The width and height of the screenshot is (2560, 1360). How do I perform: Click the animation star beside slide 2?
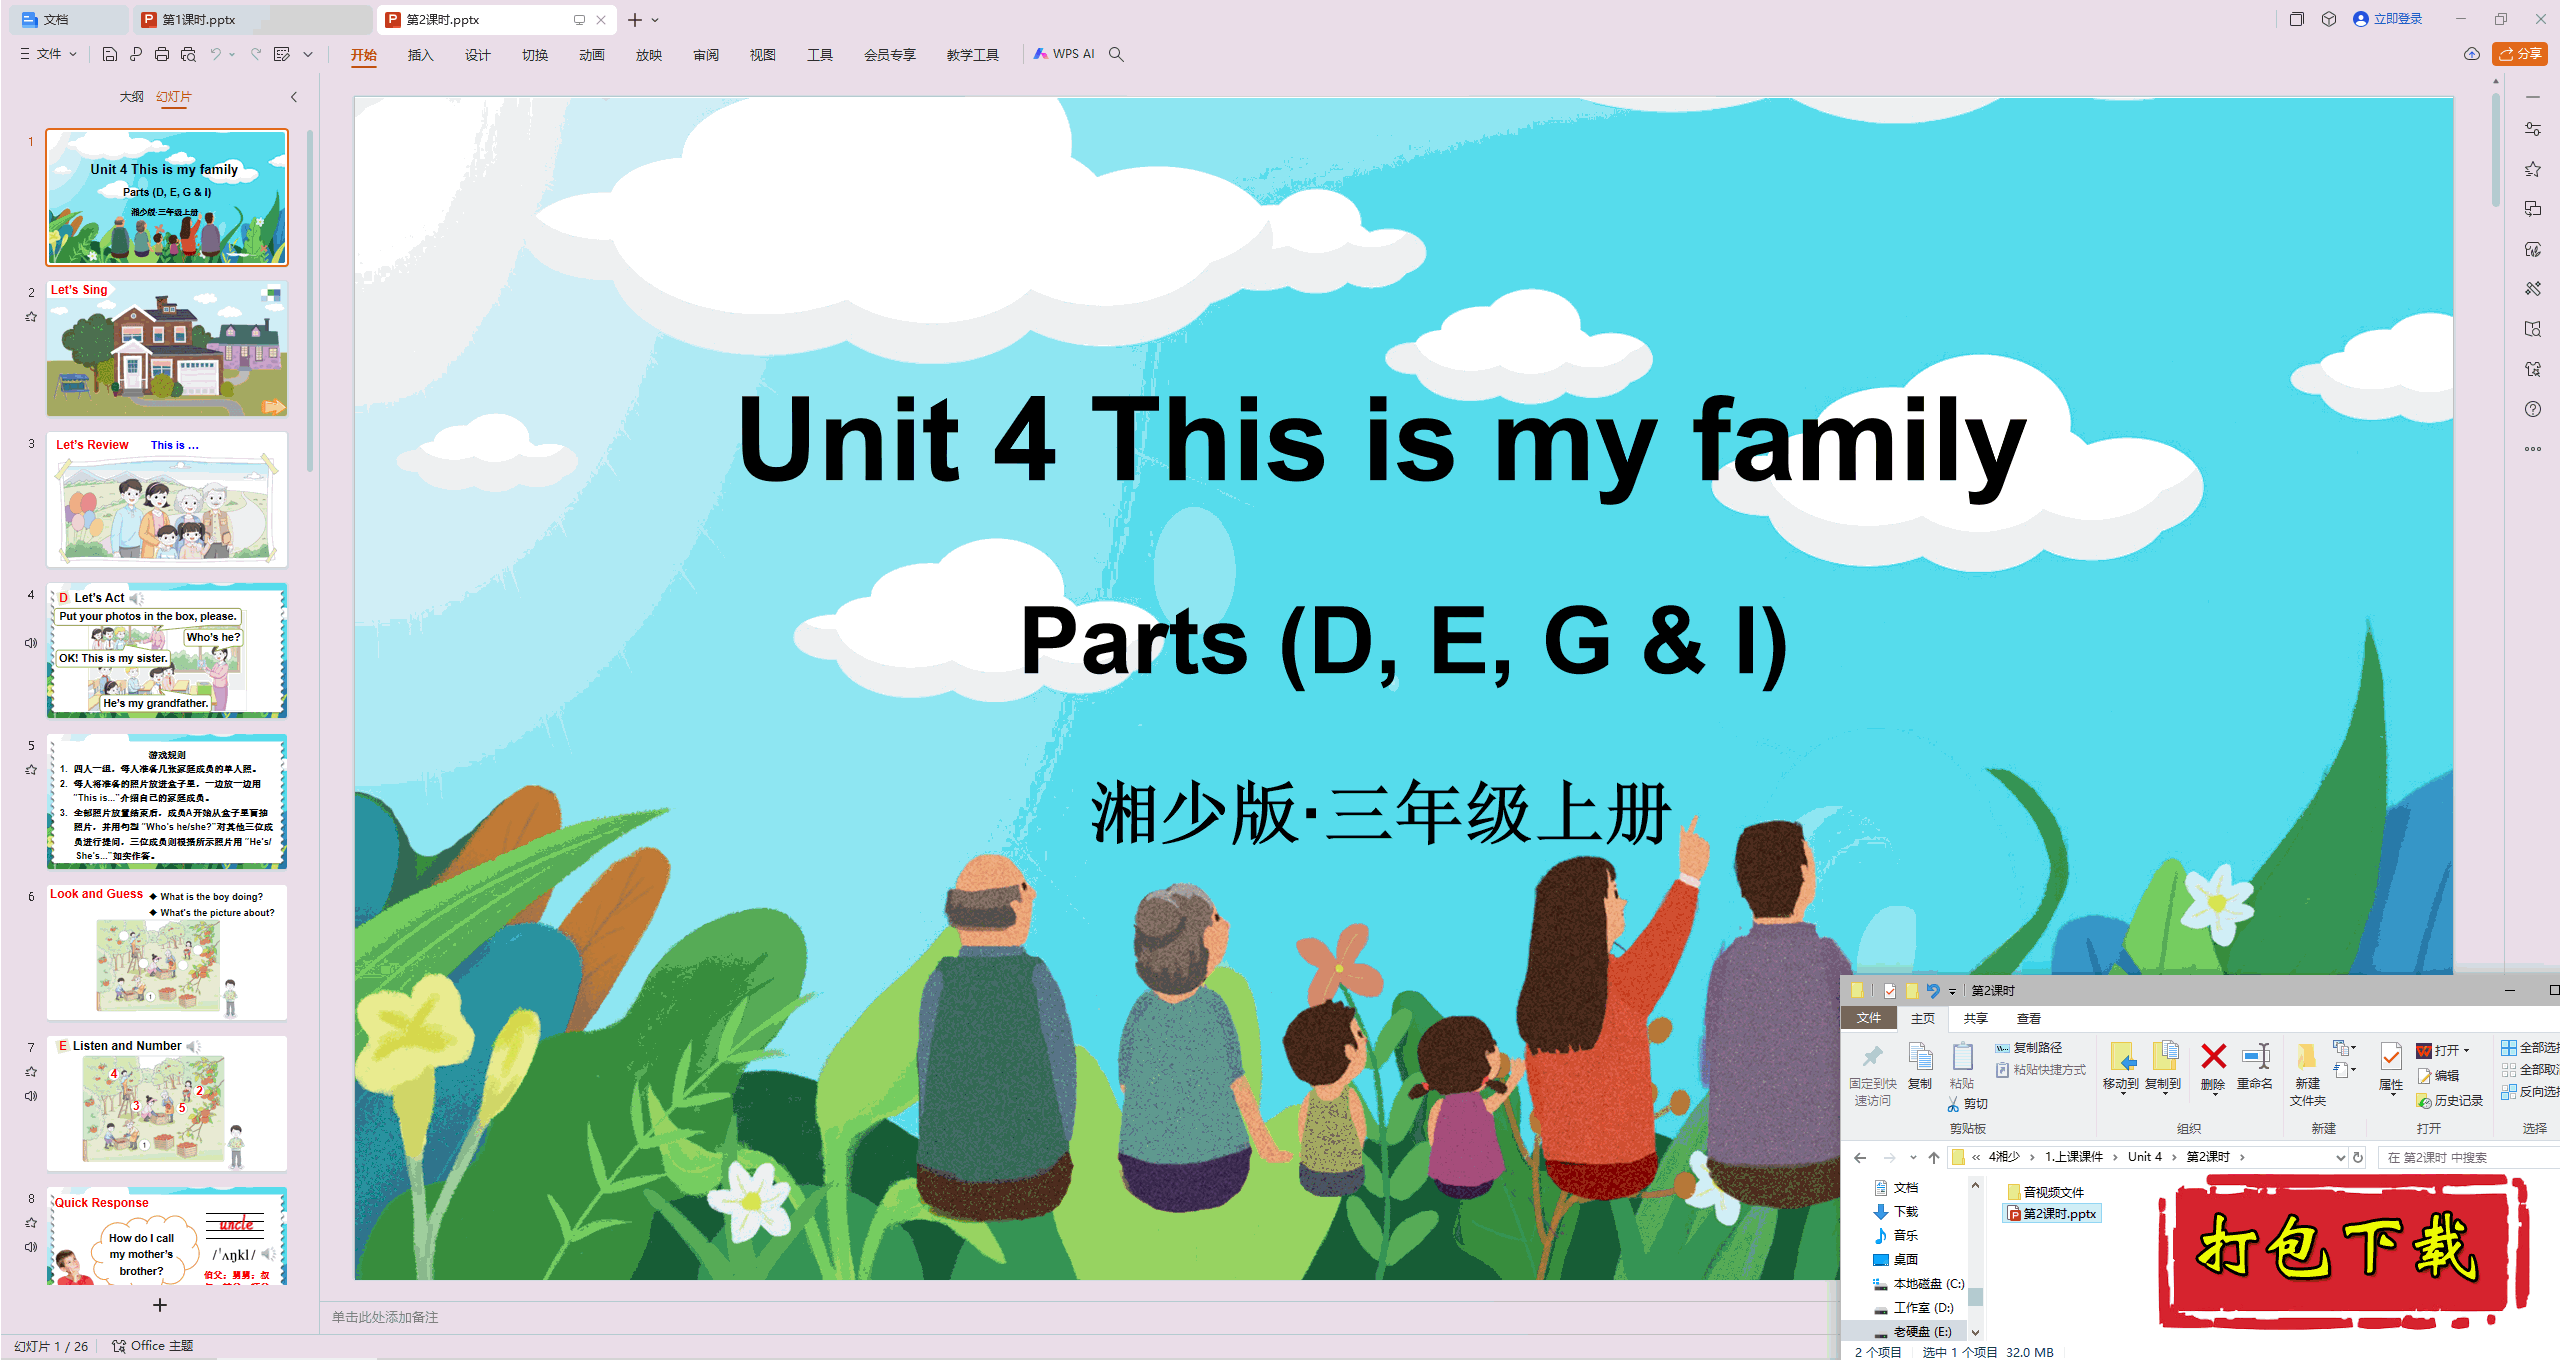tap(31, 317)
